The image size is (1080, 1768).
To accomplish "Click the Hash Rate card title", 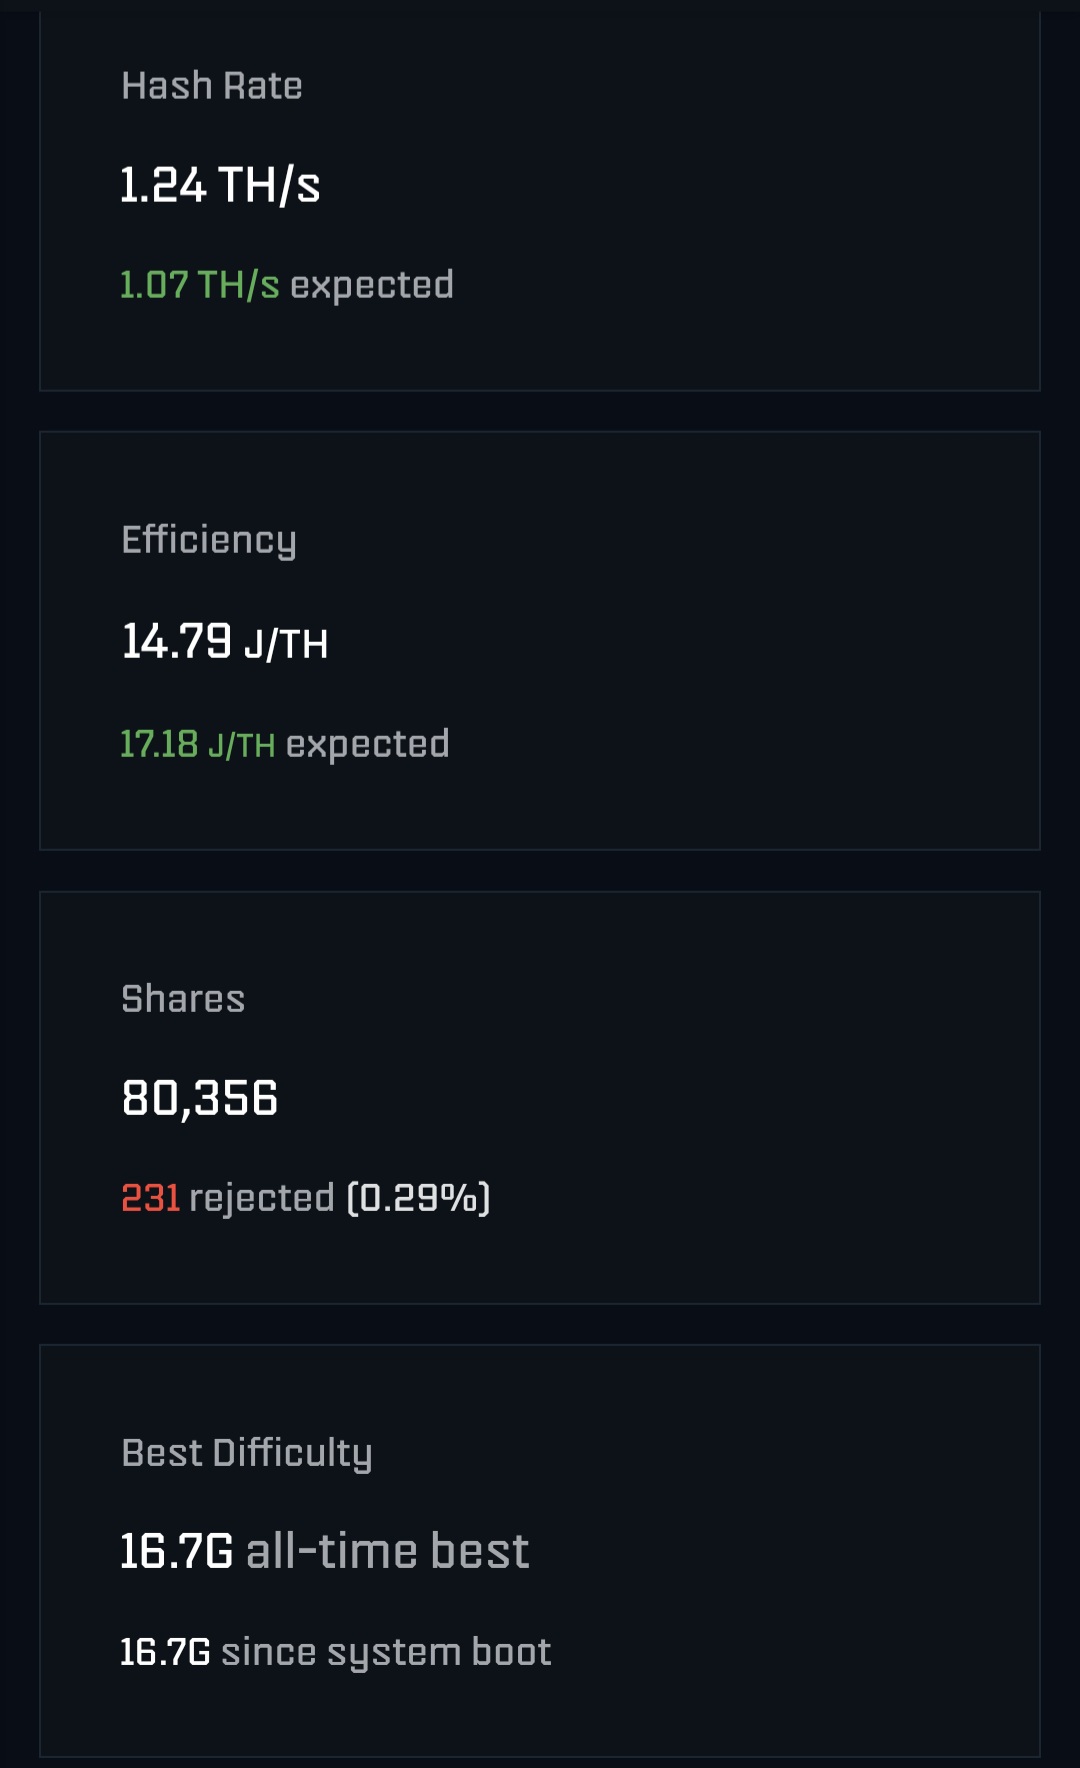I will point(211,86).
